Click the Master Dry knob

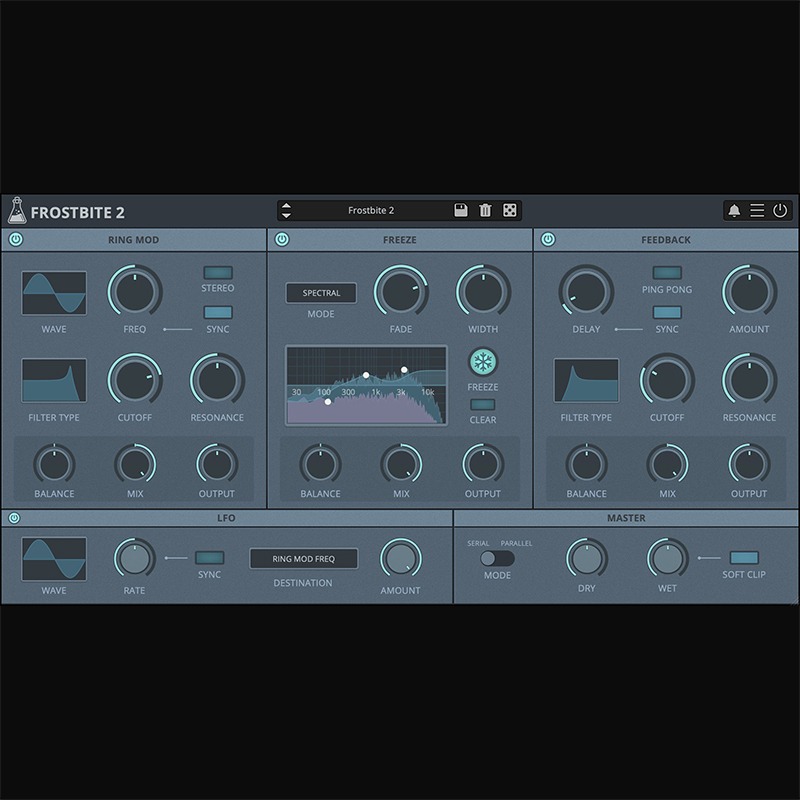(587, 558)
